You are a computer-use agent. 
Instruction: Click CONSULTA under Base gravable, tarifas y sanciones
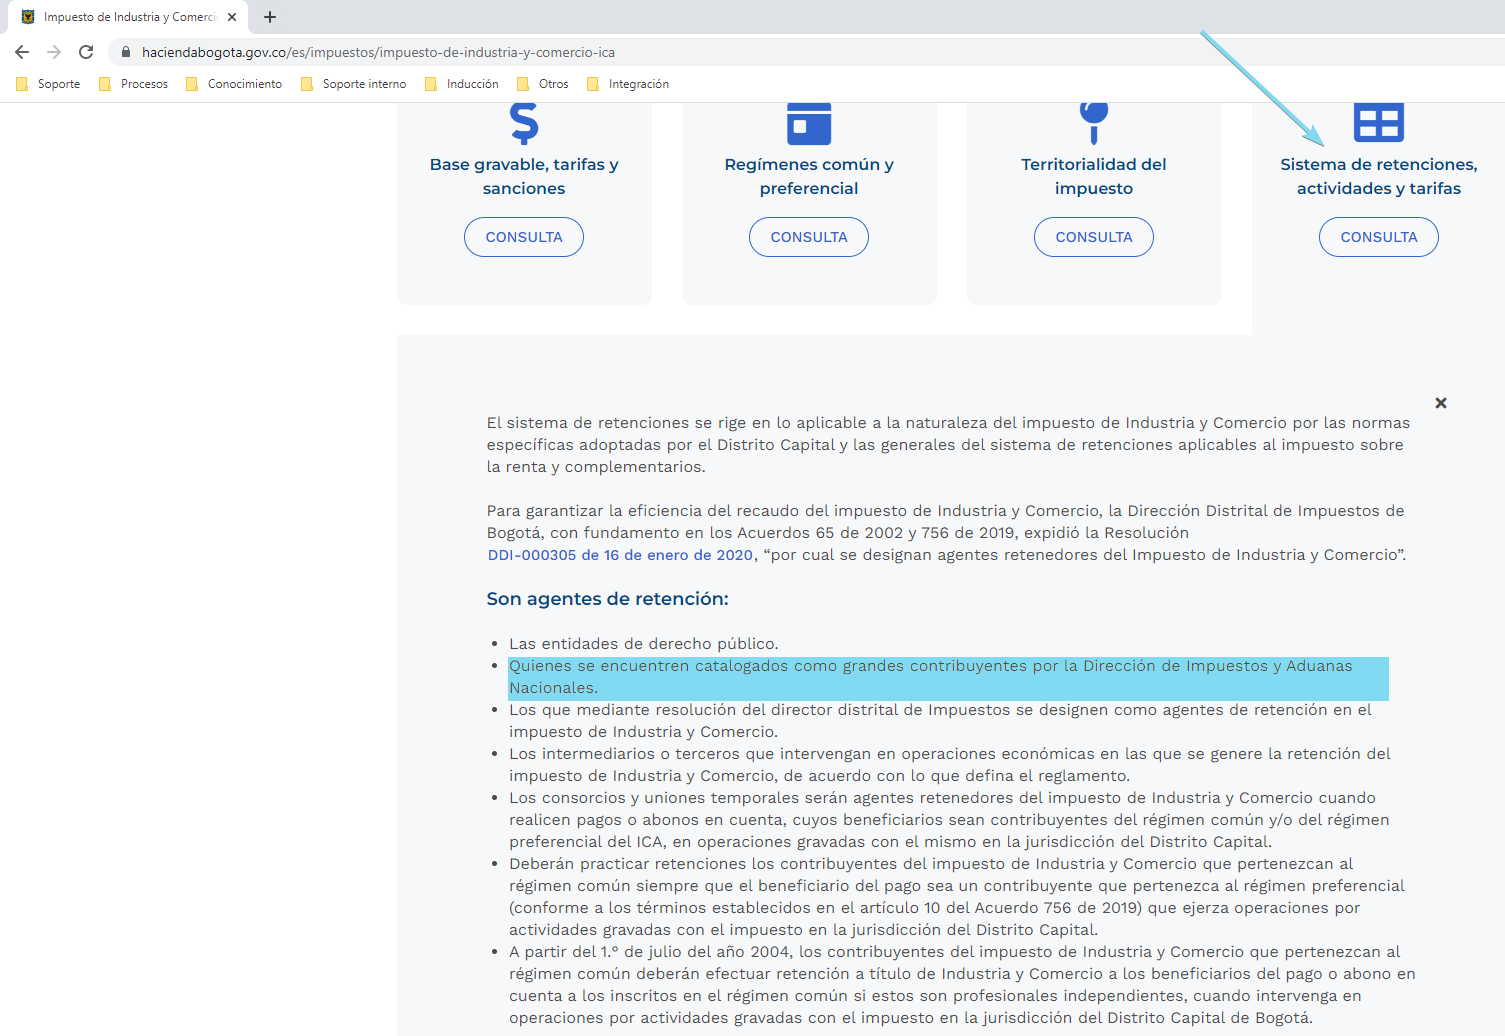point(524,237)
